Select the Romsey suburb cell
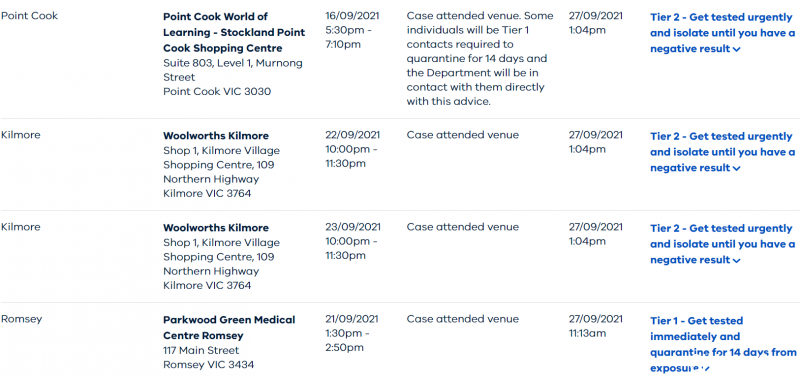The height and width of the screenshot is (376, 800). (x=21, y=319)
